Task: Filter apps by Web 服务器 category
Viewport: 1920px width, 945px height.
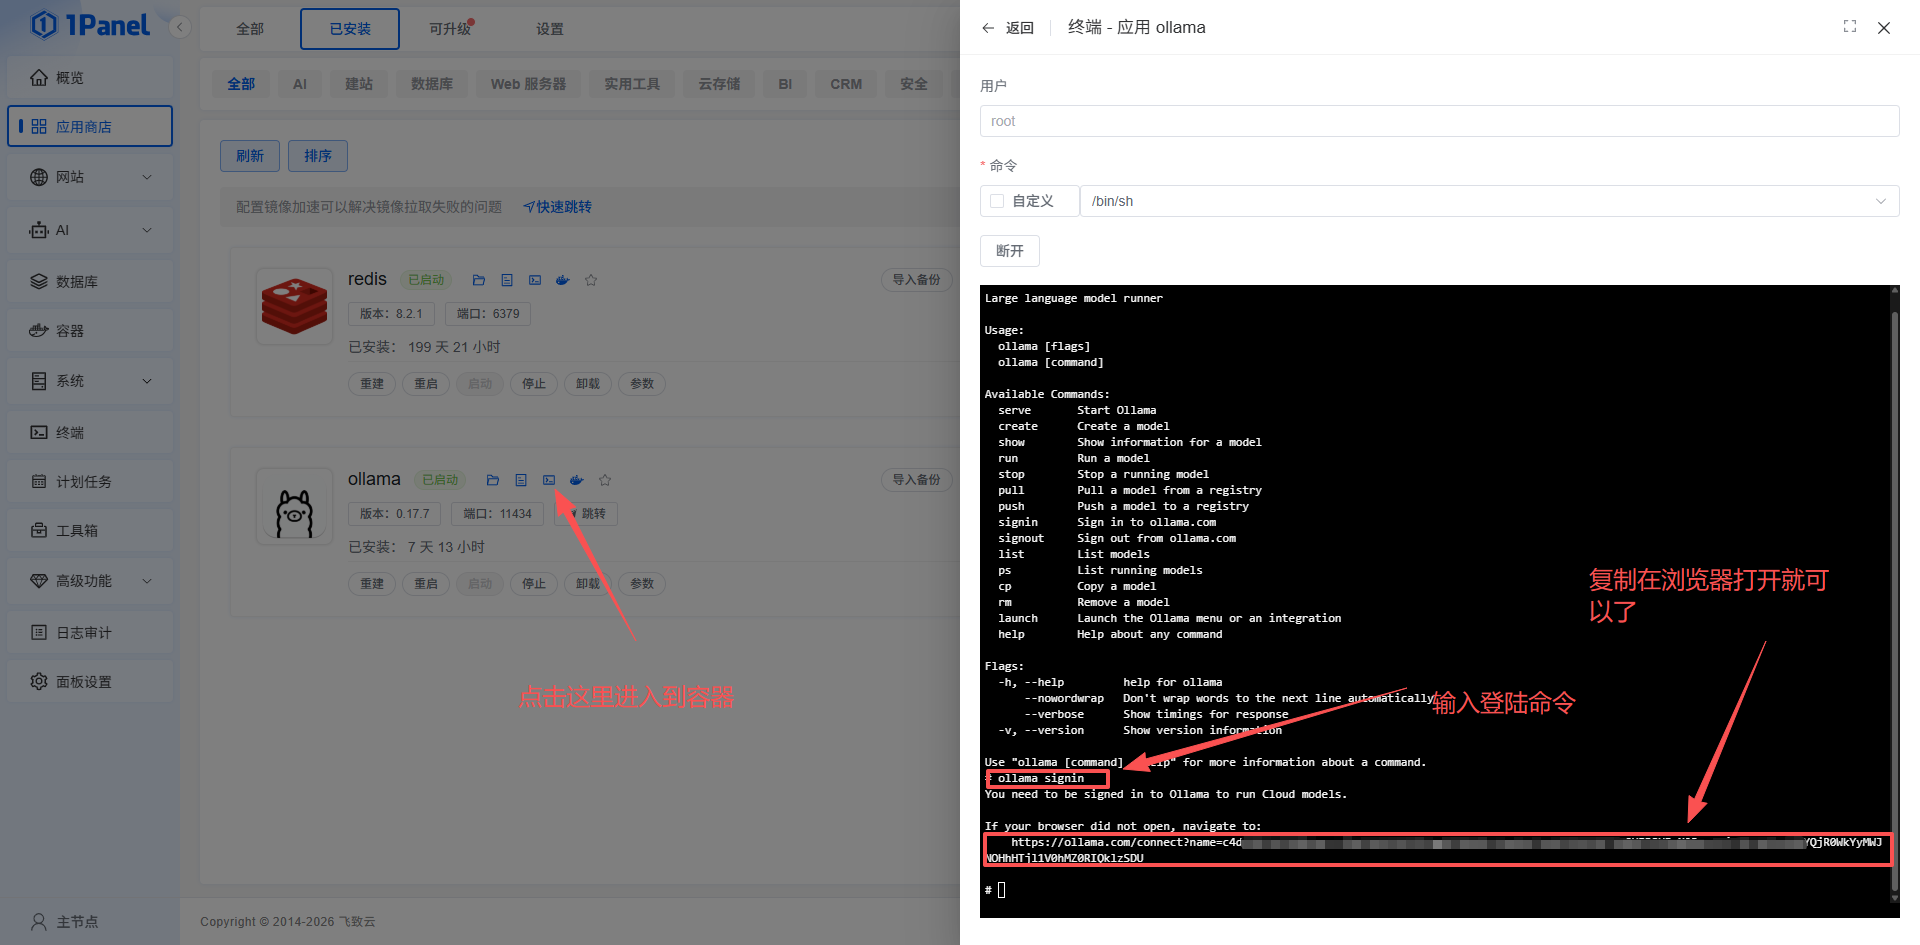Action: click(x=528, y=84)
